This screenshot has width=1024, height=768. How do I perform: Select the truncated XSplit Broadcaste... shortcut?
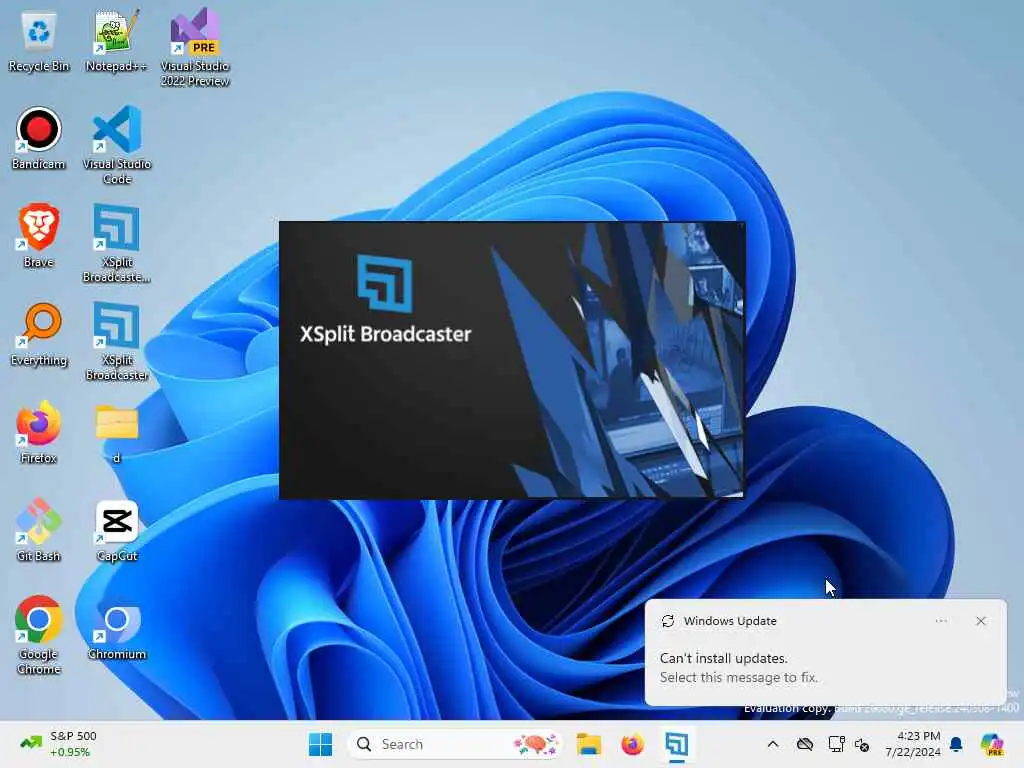pos(116,243)
